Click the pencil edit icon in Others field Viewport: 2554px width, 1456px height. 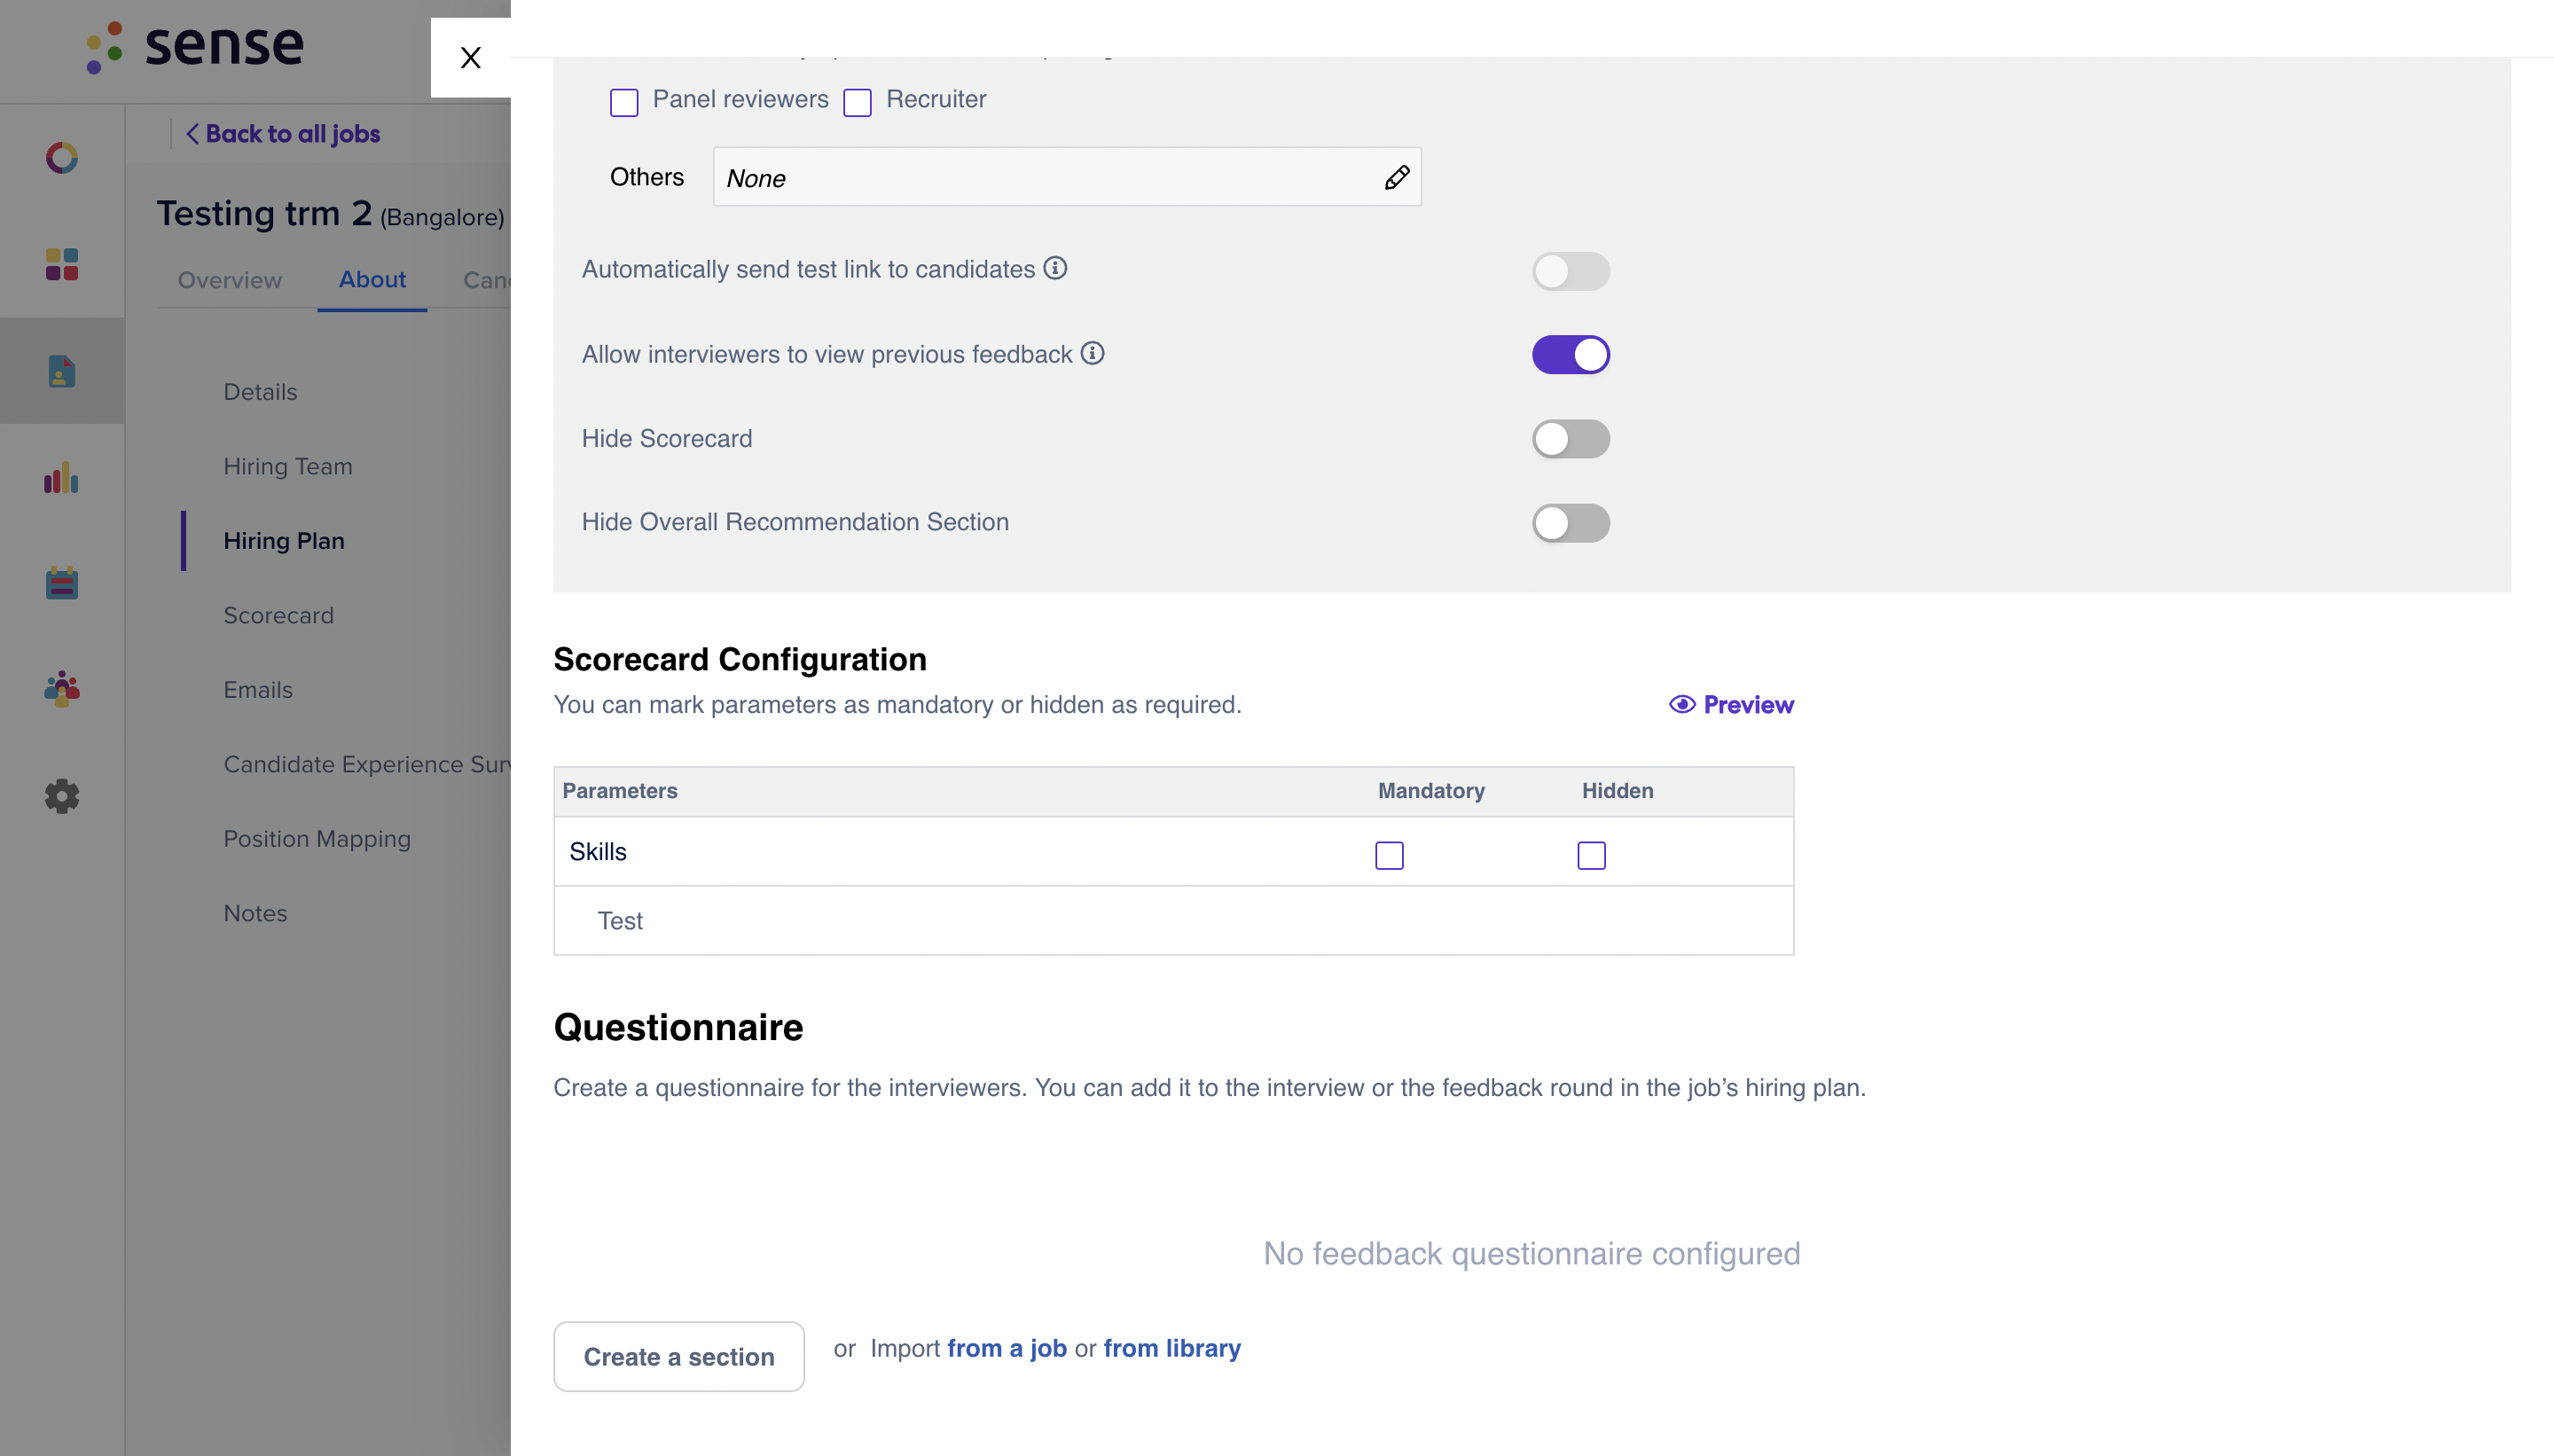(1396, 178)
